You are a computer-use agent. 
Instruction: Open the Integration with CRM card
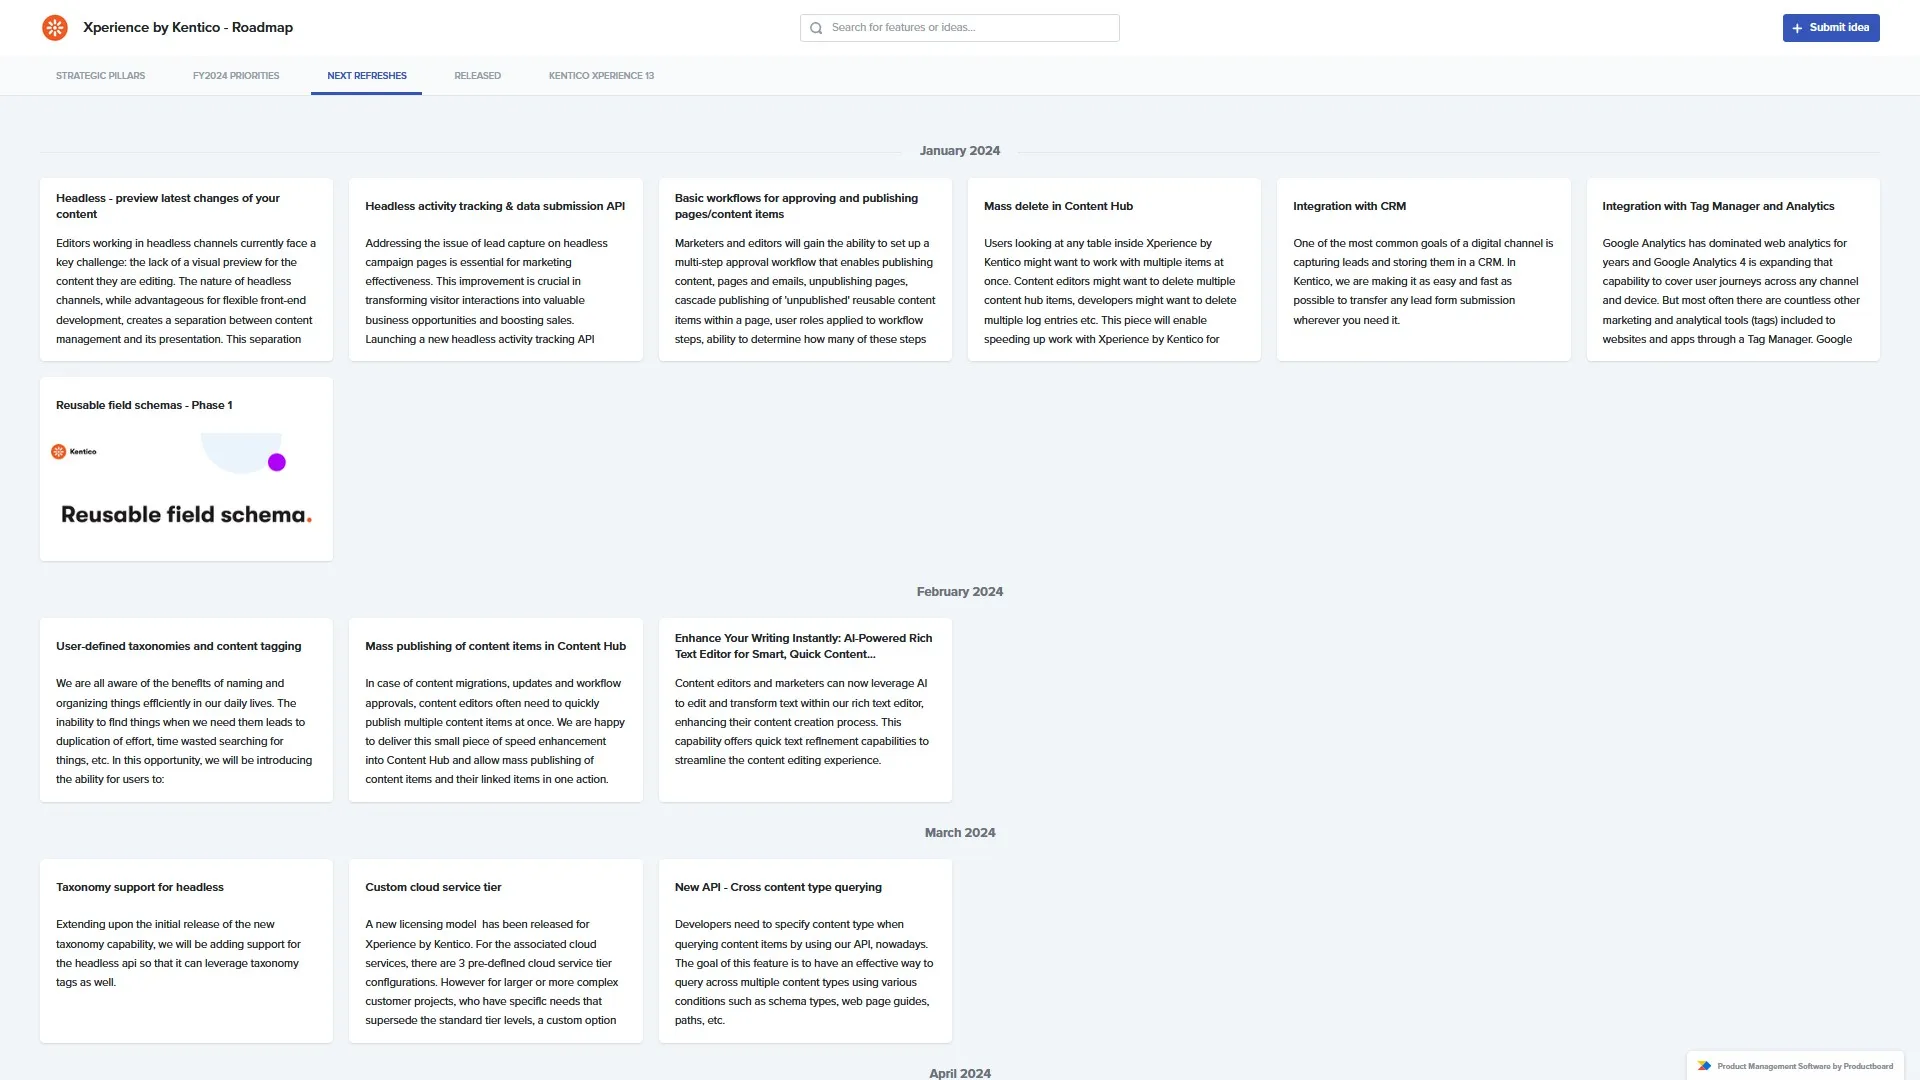pos(1424,270)
